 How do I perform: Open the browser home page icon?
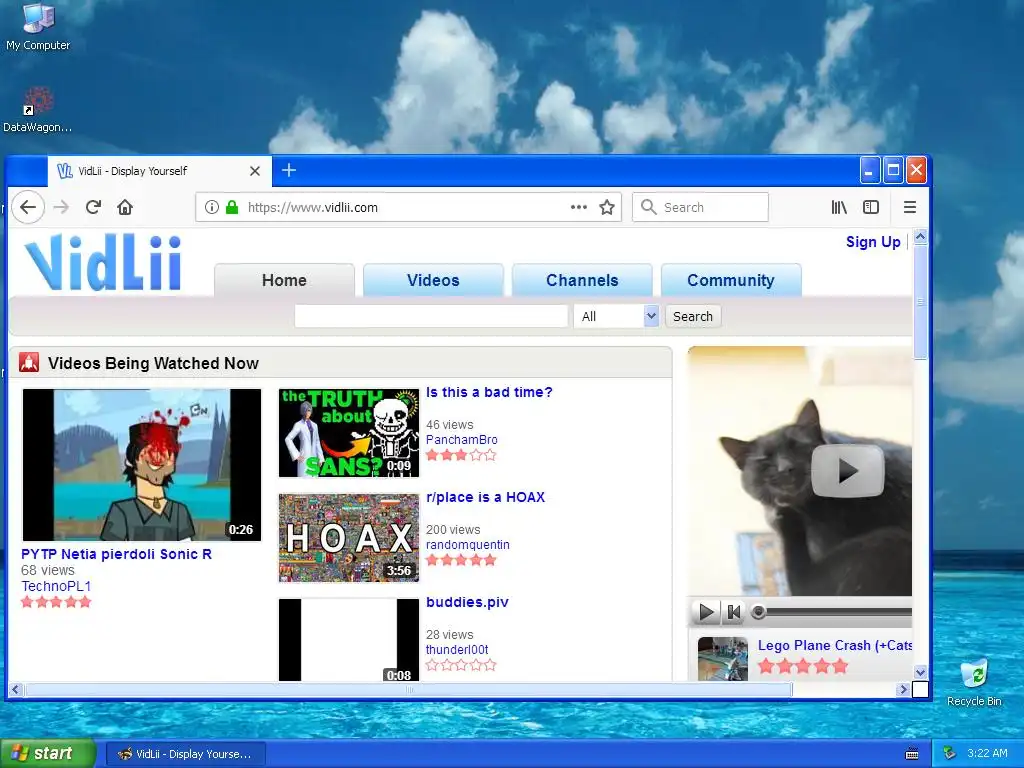(x=125, y=207)
